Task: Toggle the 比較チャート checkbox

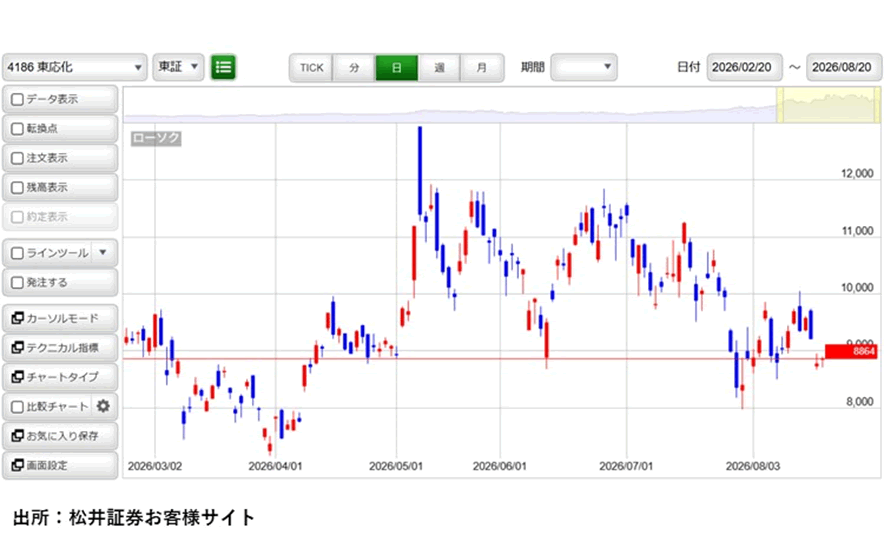Action: pyautogui.click(x=17, y=406)
